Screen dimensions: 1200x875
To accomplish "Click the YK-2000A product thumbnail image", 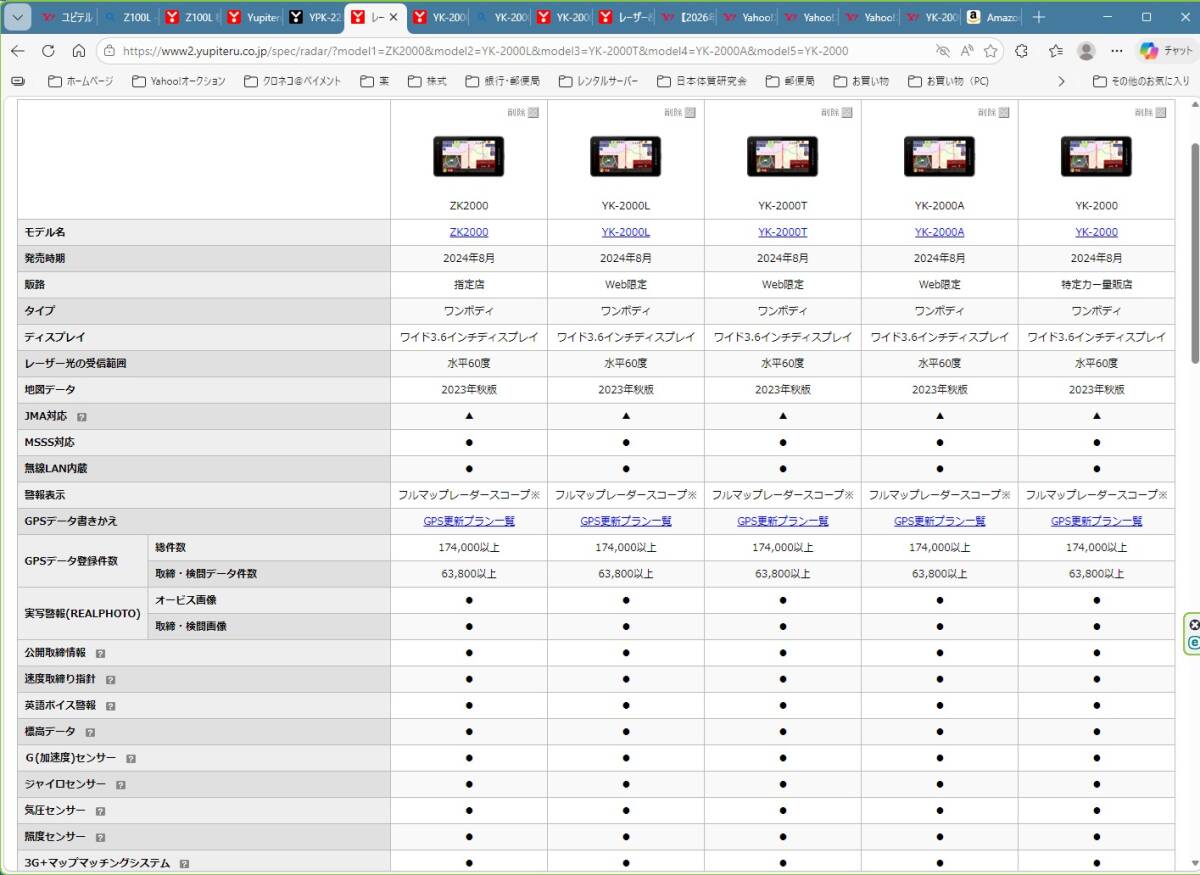I will click(x=939, y=156).
